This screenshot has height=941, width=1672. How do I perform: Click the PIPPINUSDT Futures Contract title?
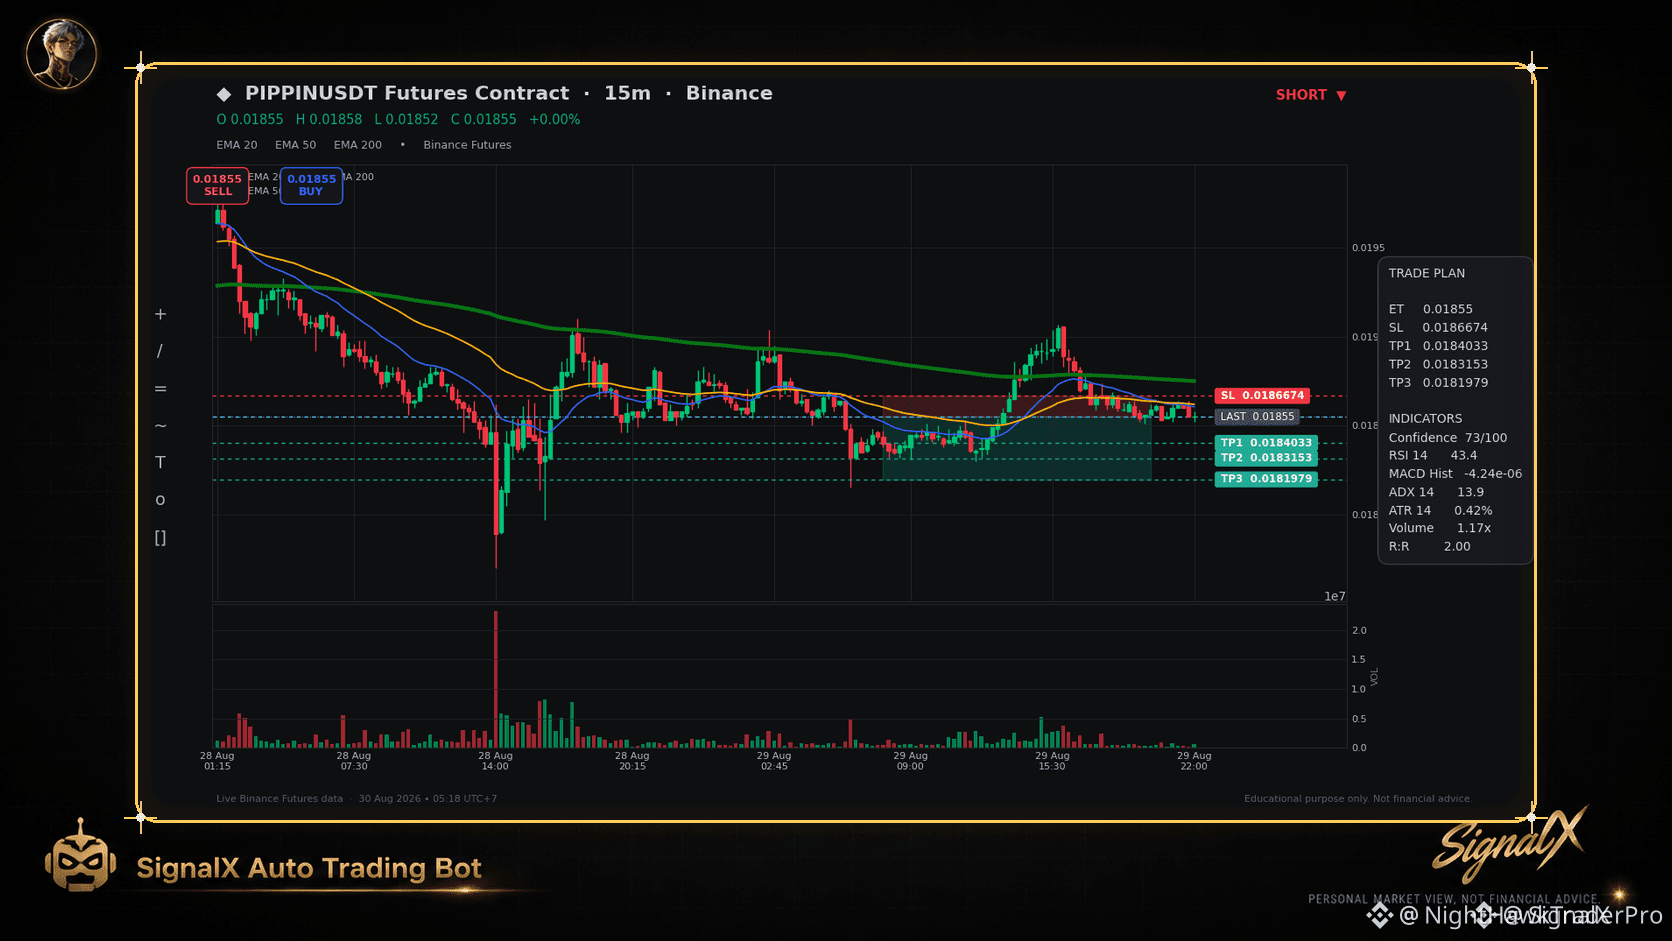click(407, 93)
